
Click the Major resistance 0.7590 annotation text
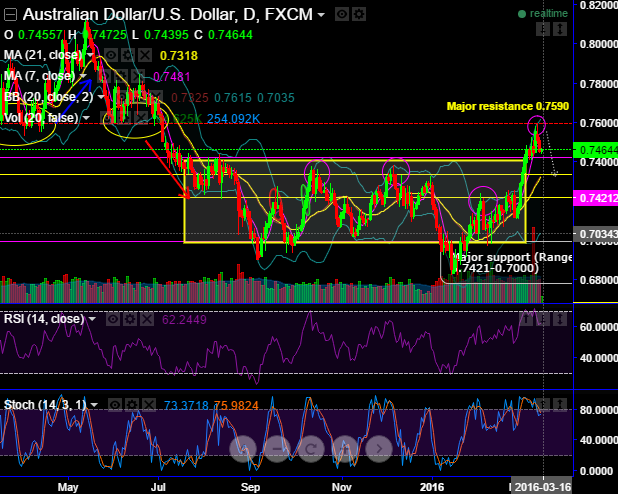pos(508,106)
